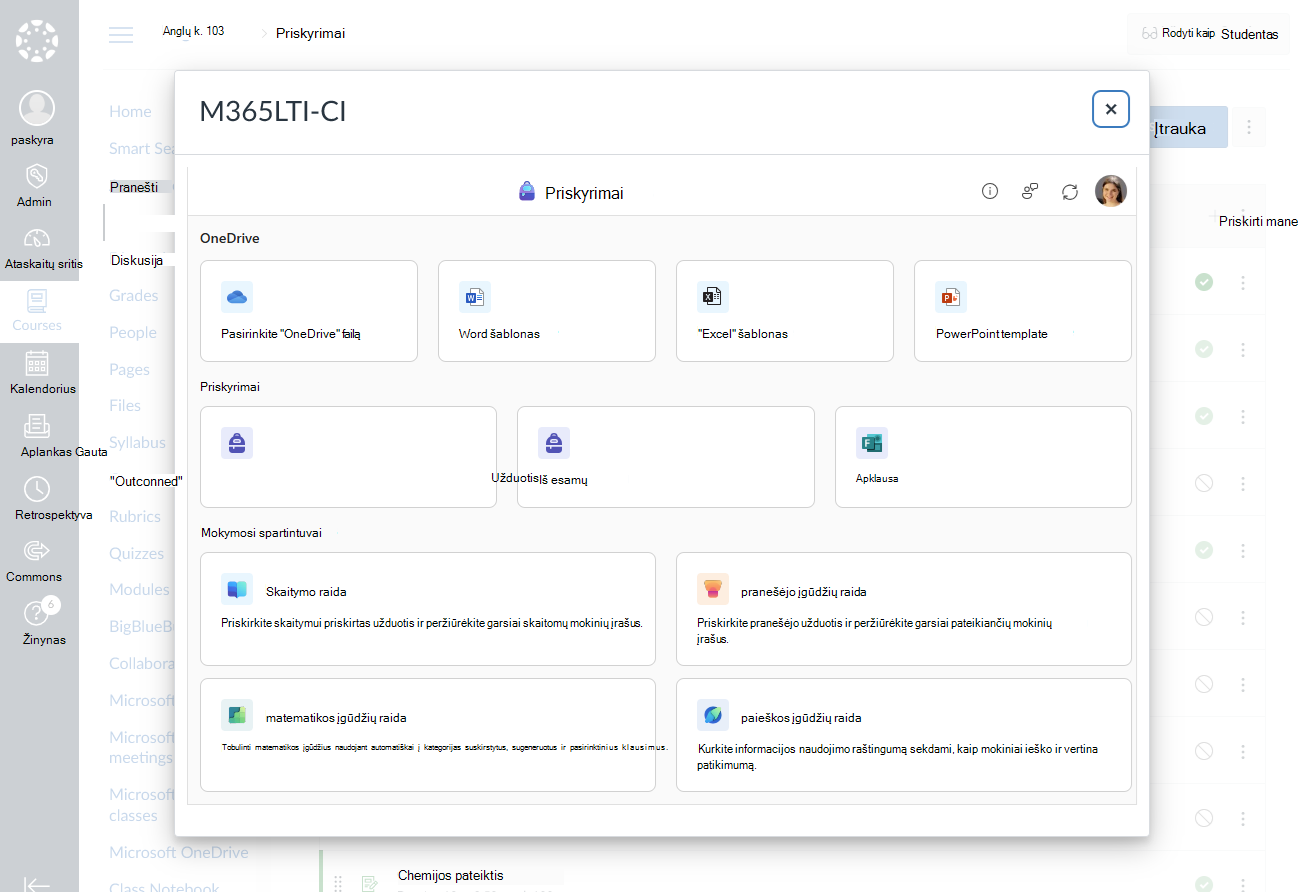
Task: Open Diskusija in course menu
Action: 137,261
